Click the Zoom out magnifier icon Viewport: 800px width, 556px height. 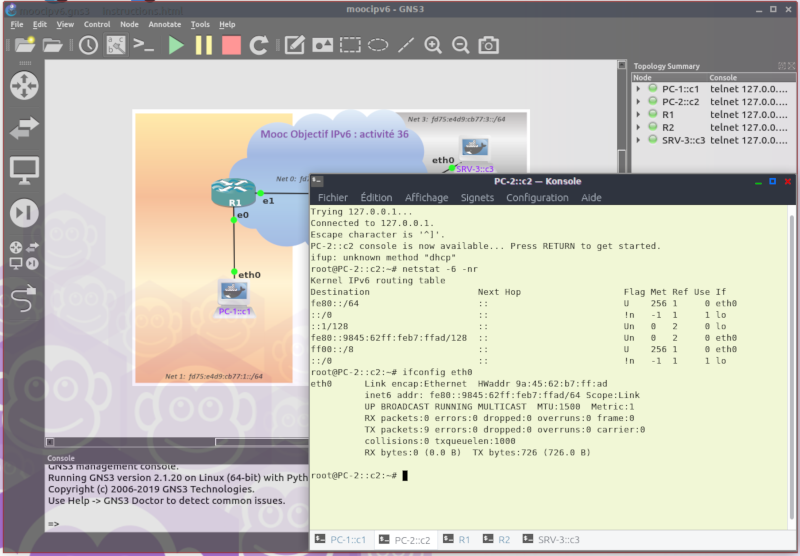(x=460, y=45)
